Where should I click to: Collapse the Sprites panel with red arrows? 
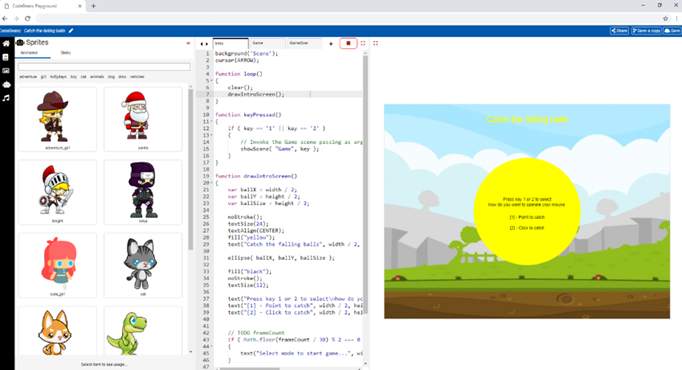coord(188,43)
